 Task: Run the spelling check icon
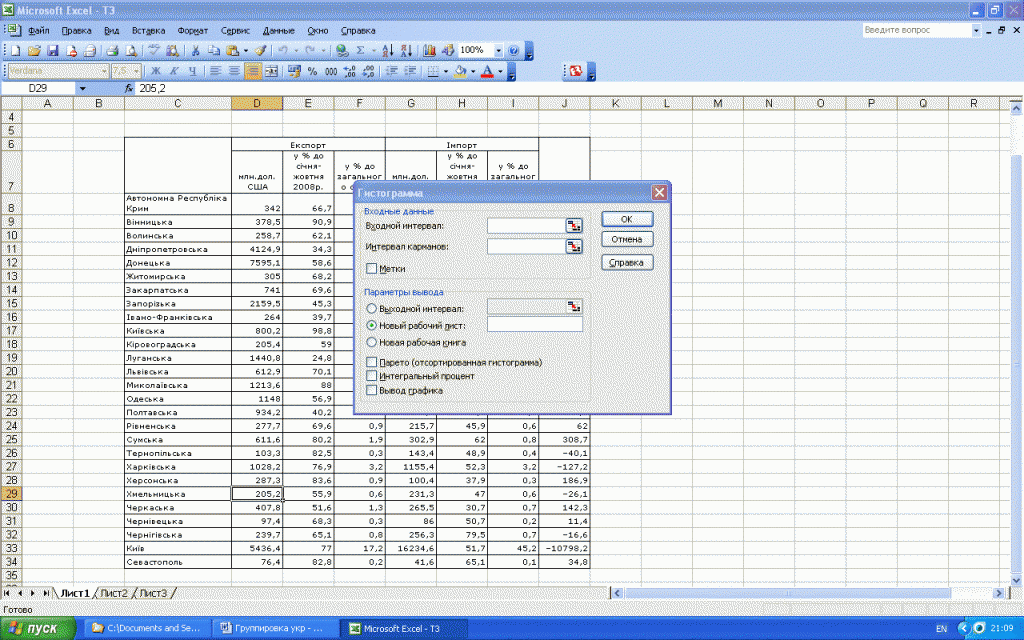click(154, 50)
